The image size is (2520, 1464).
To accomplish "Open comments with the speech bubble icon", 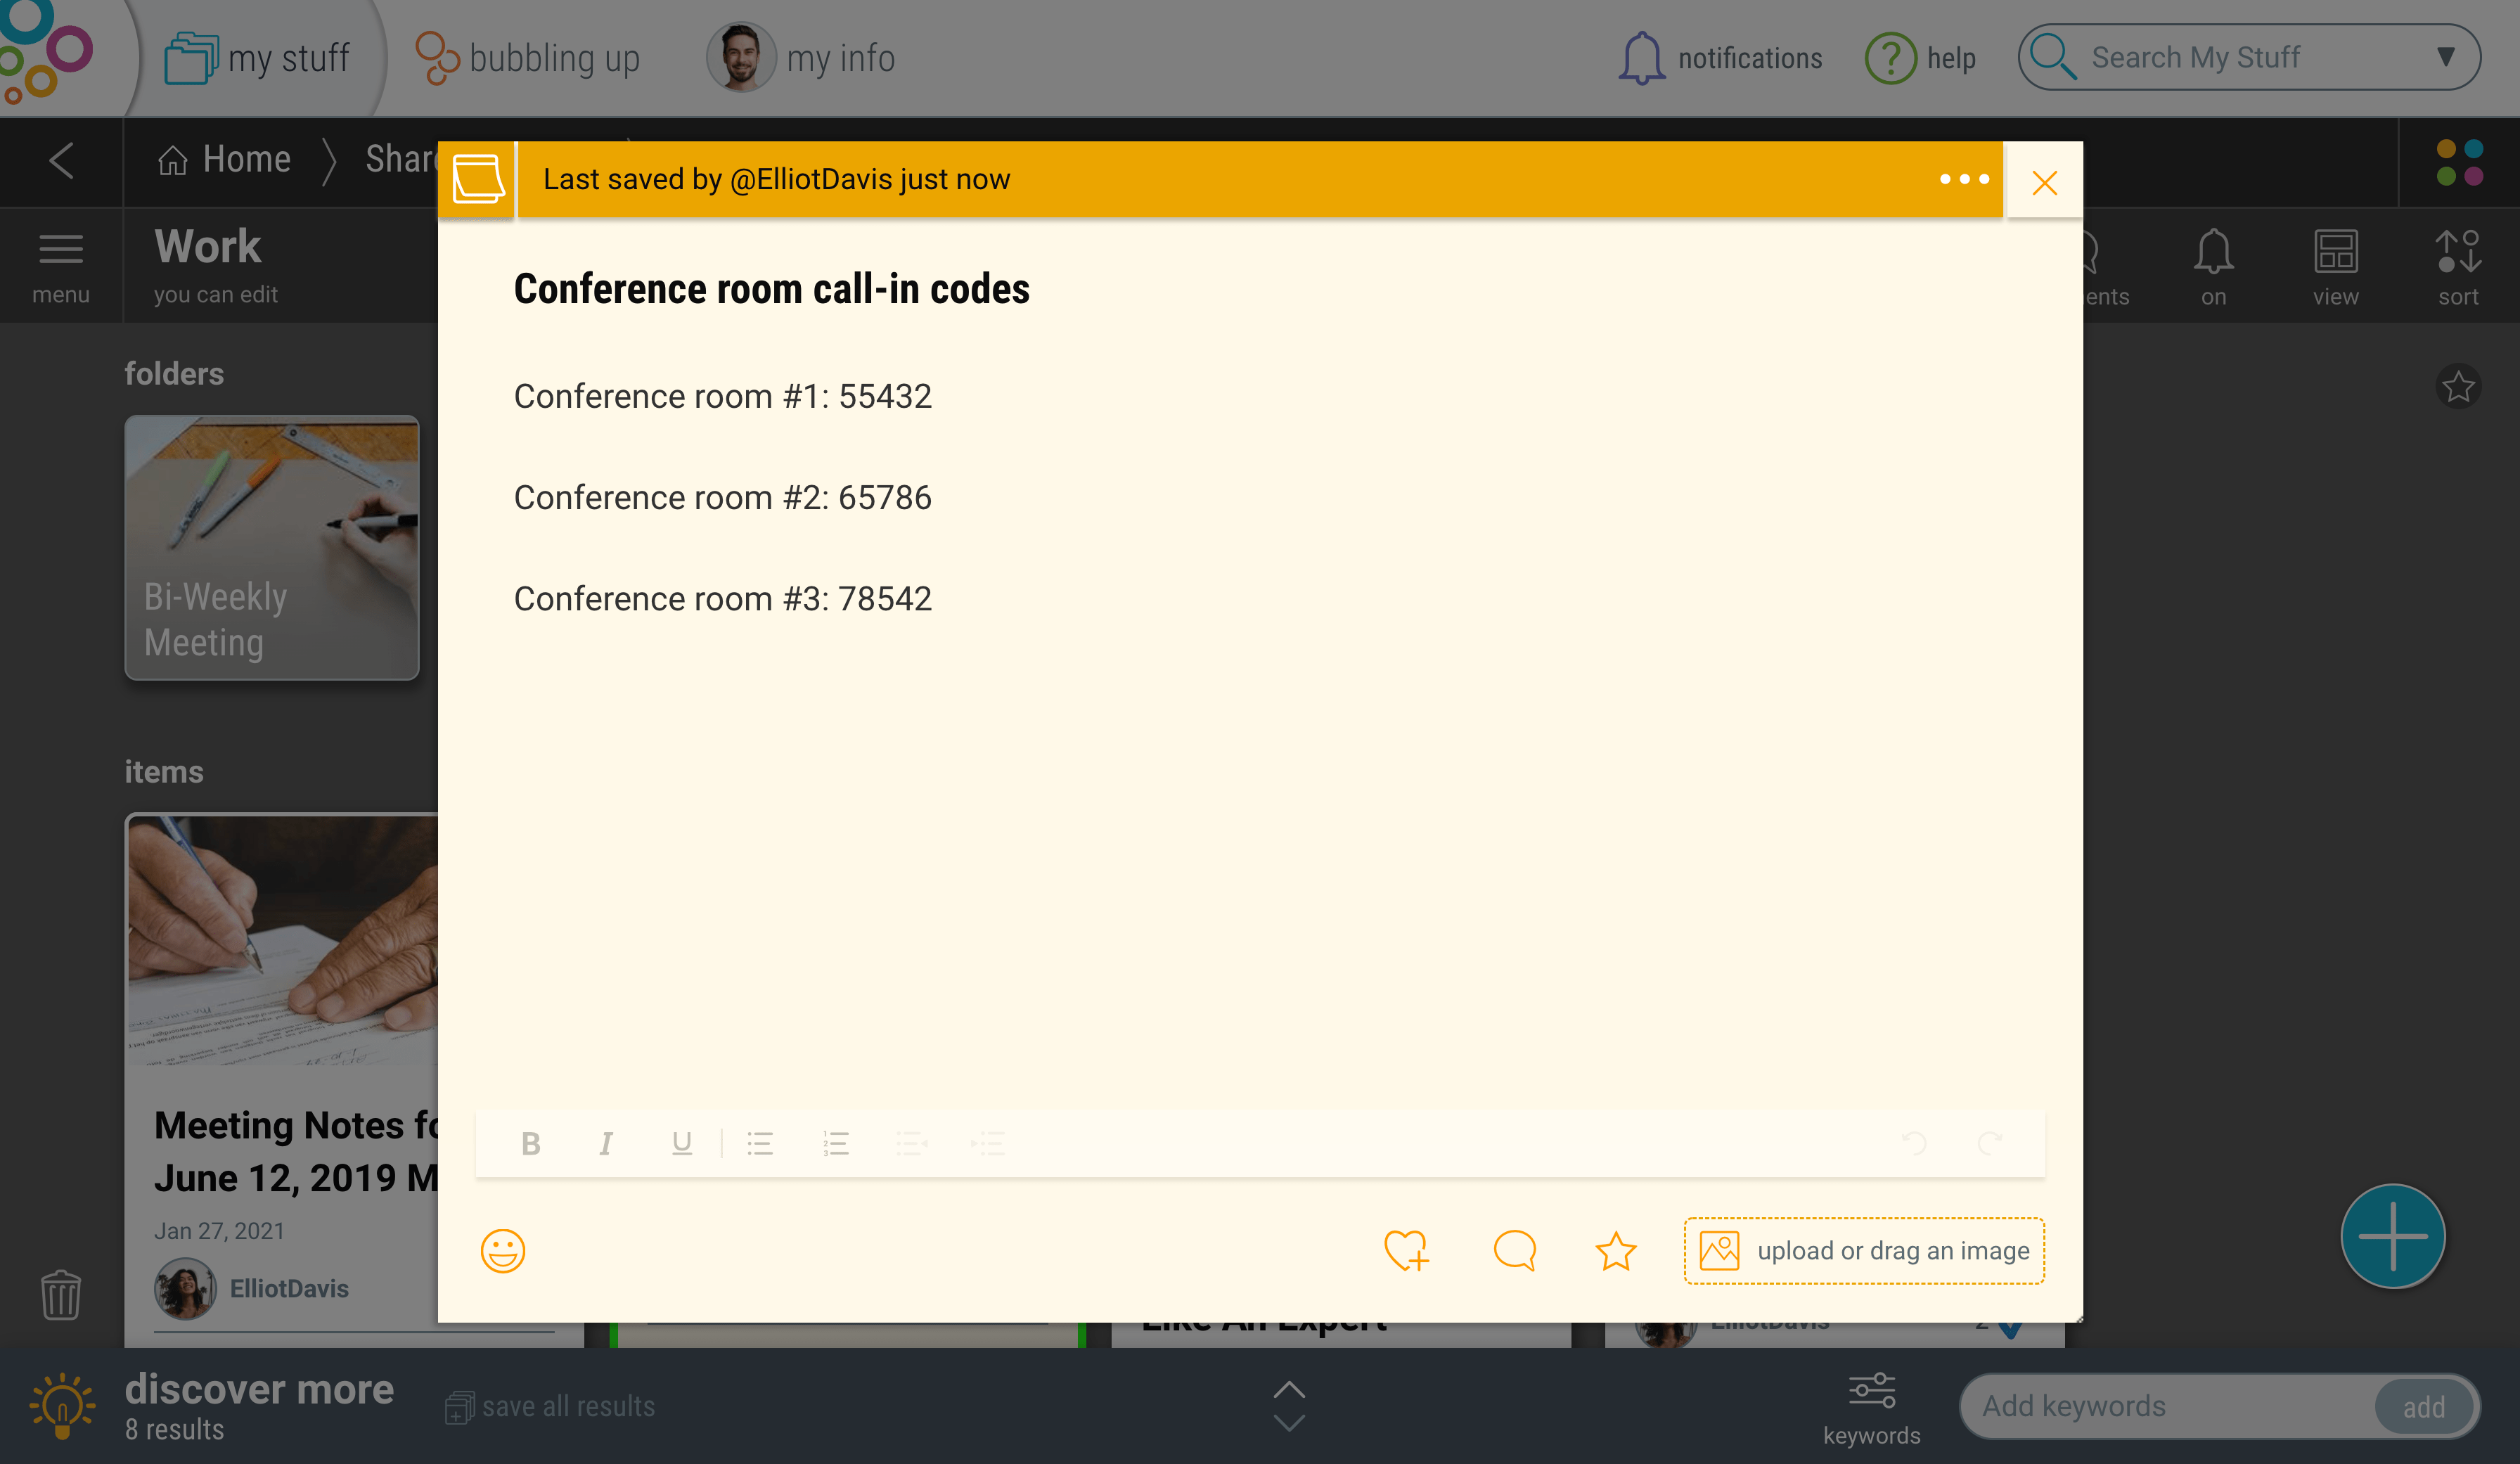I will (1515, 1250).
